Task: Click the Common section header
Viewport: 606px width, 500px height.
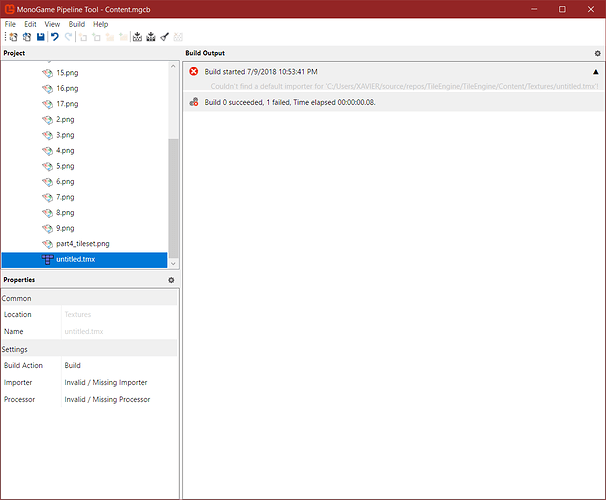Action: point(89,298)
